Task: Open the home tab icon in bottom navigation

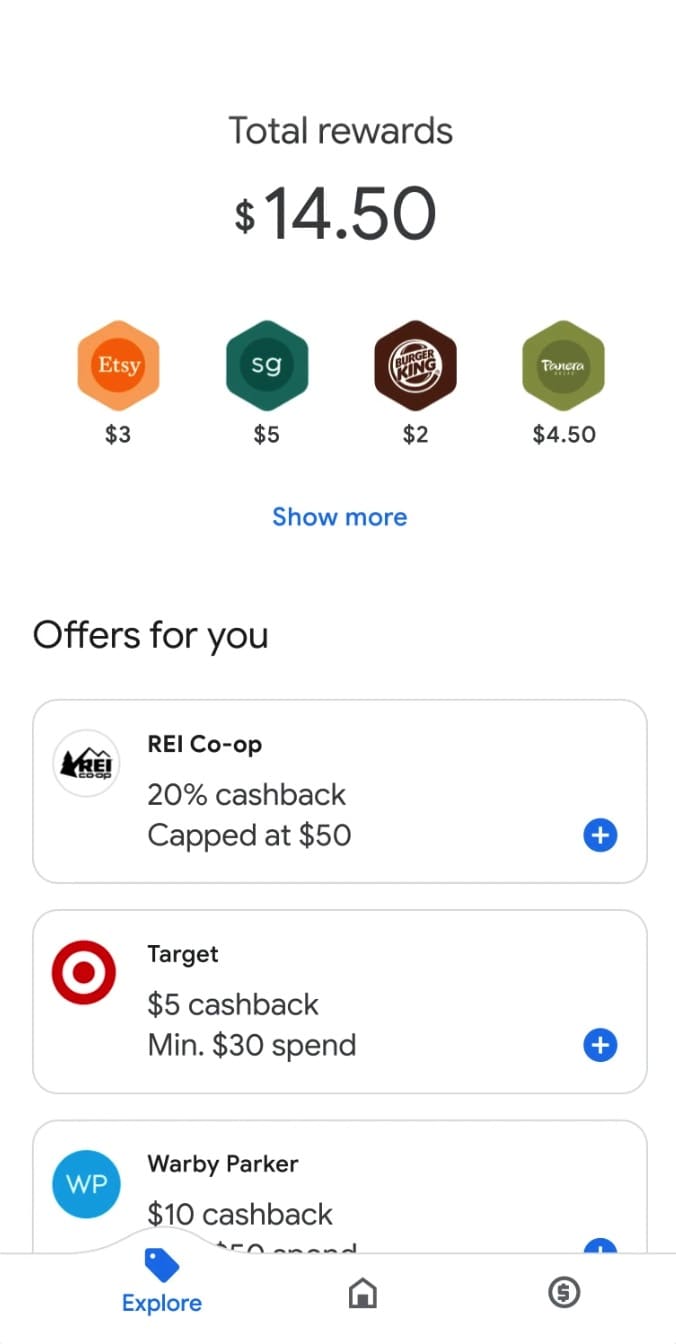Action: (362, 1292)
